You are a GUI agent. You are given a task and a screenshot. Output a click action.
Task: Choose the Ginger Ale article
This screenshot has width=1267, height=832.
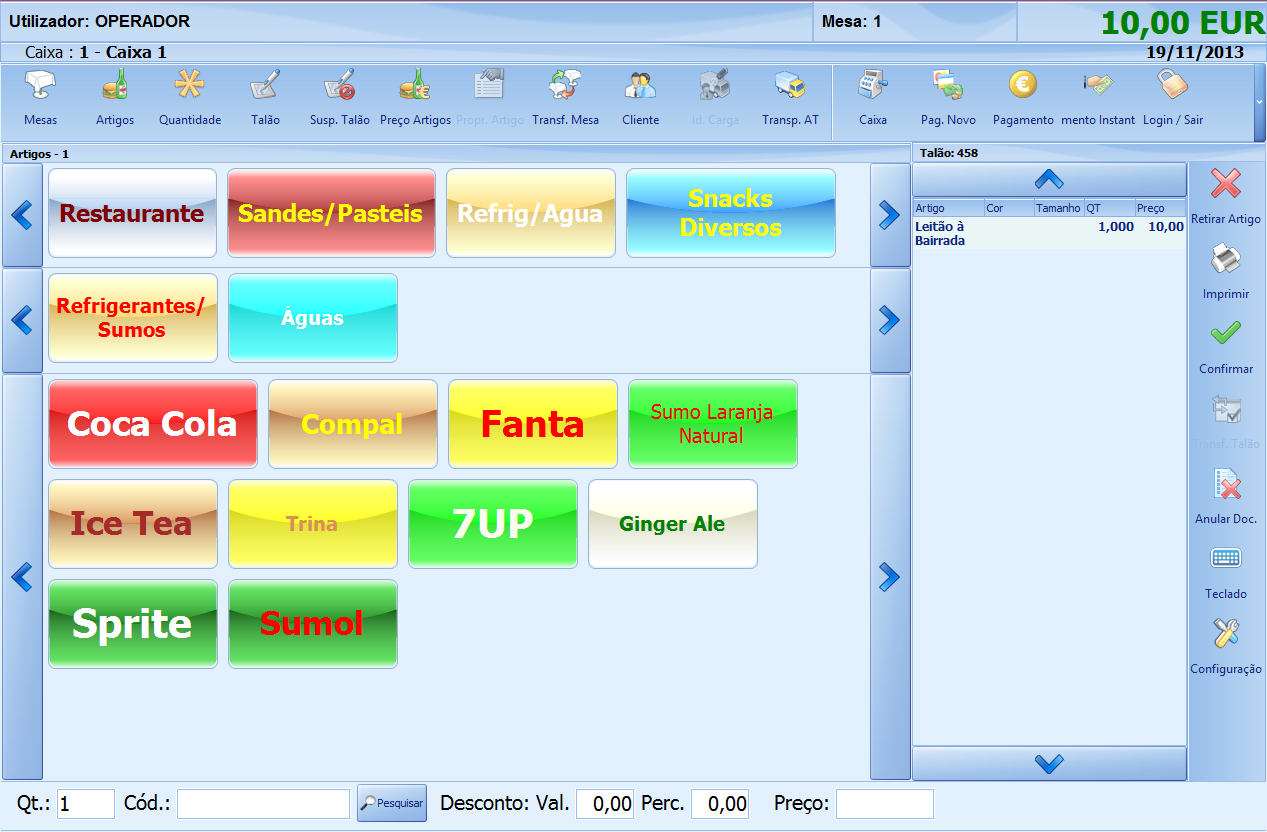(x=672, y=524)
